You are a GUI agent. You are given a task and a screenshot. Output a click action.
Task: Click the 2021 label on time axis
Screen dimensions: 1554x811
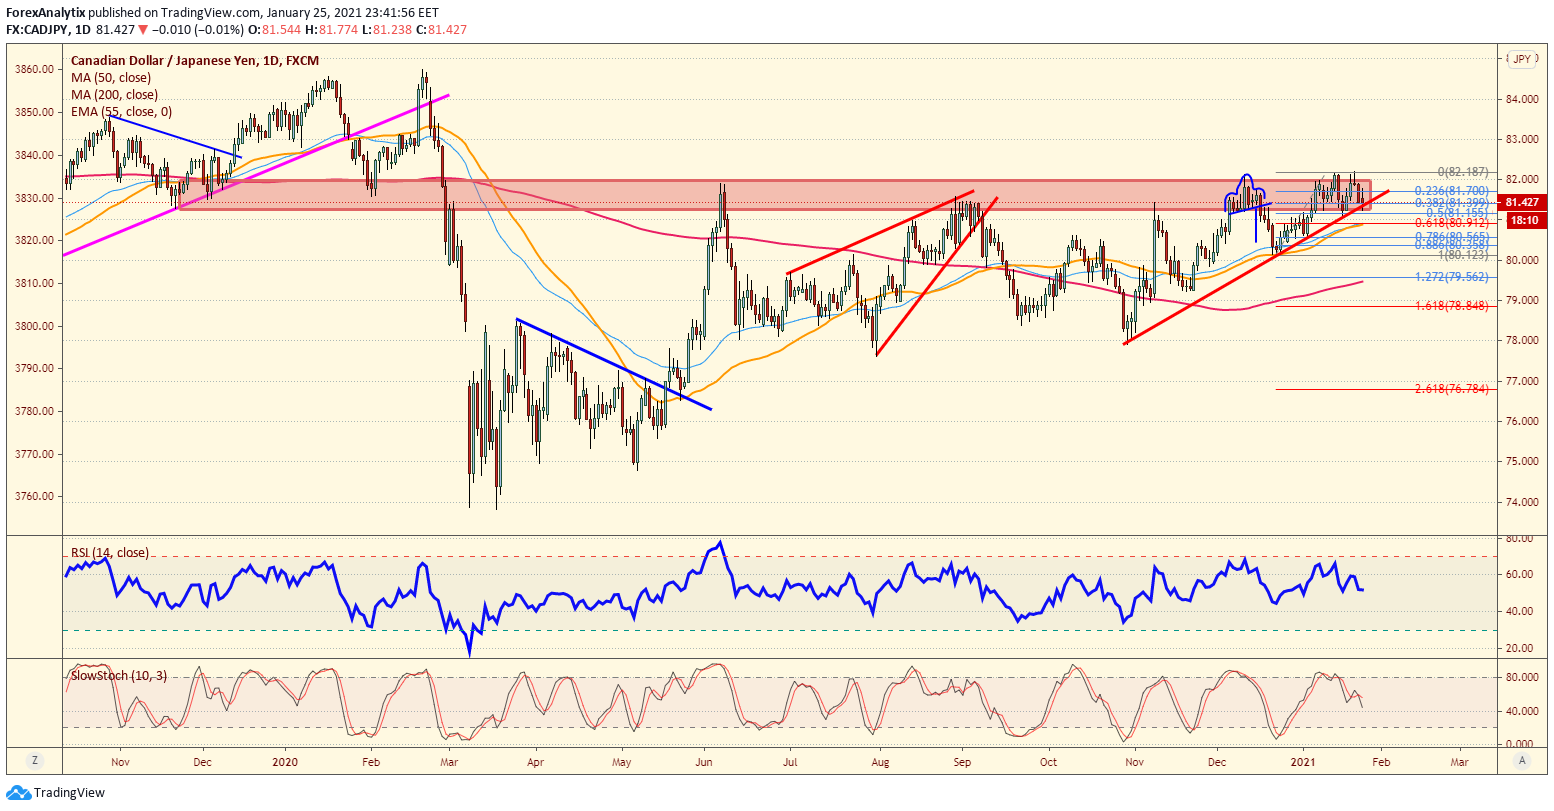point(1304,762)
